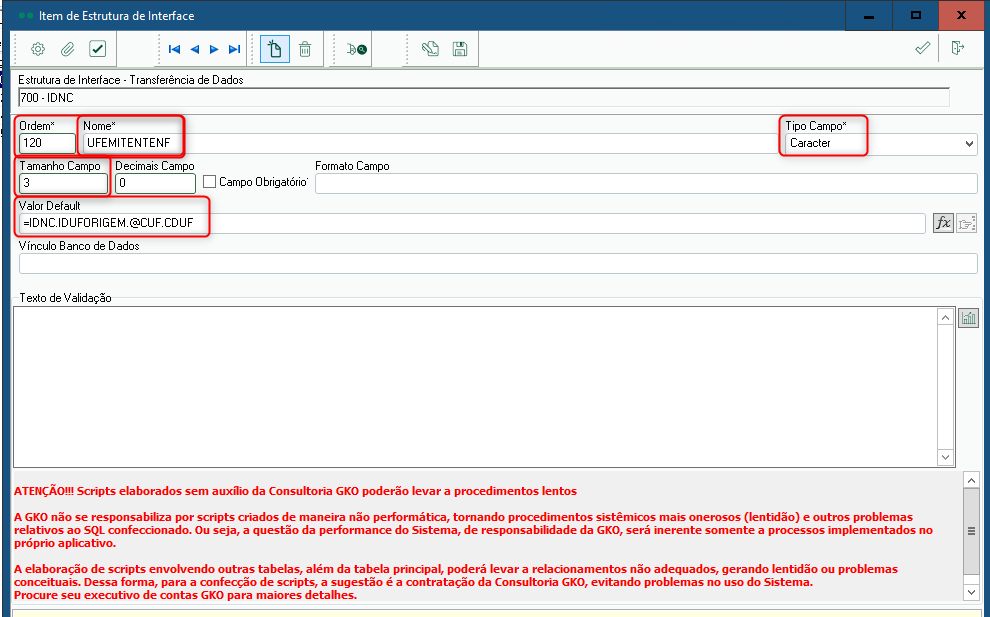Open the settings gear in the toolbar
The width and height of the screenshot is (990, 617).
38,49
